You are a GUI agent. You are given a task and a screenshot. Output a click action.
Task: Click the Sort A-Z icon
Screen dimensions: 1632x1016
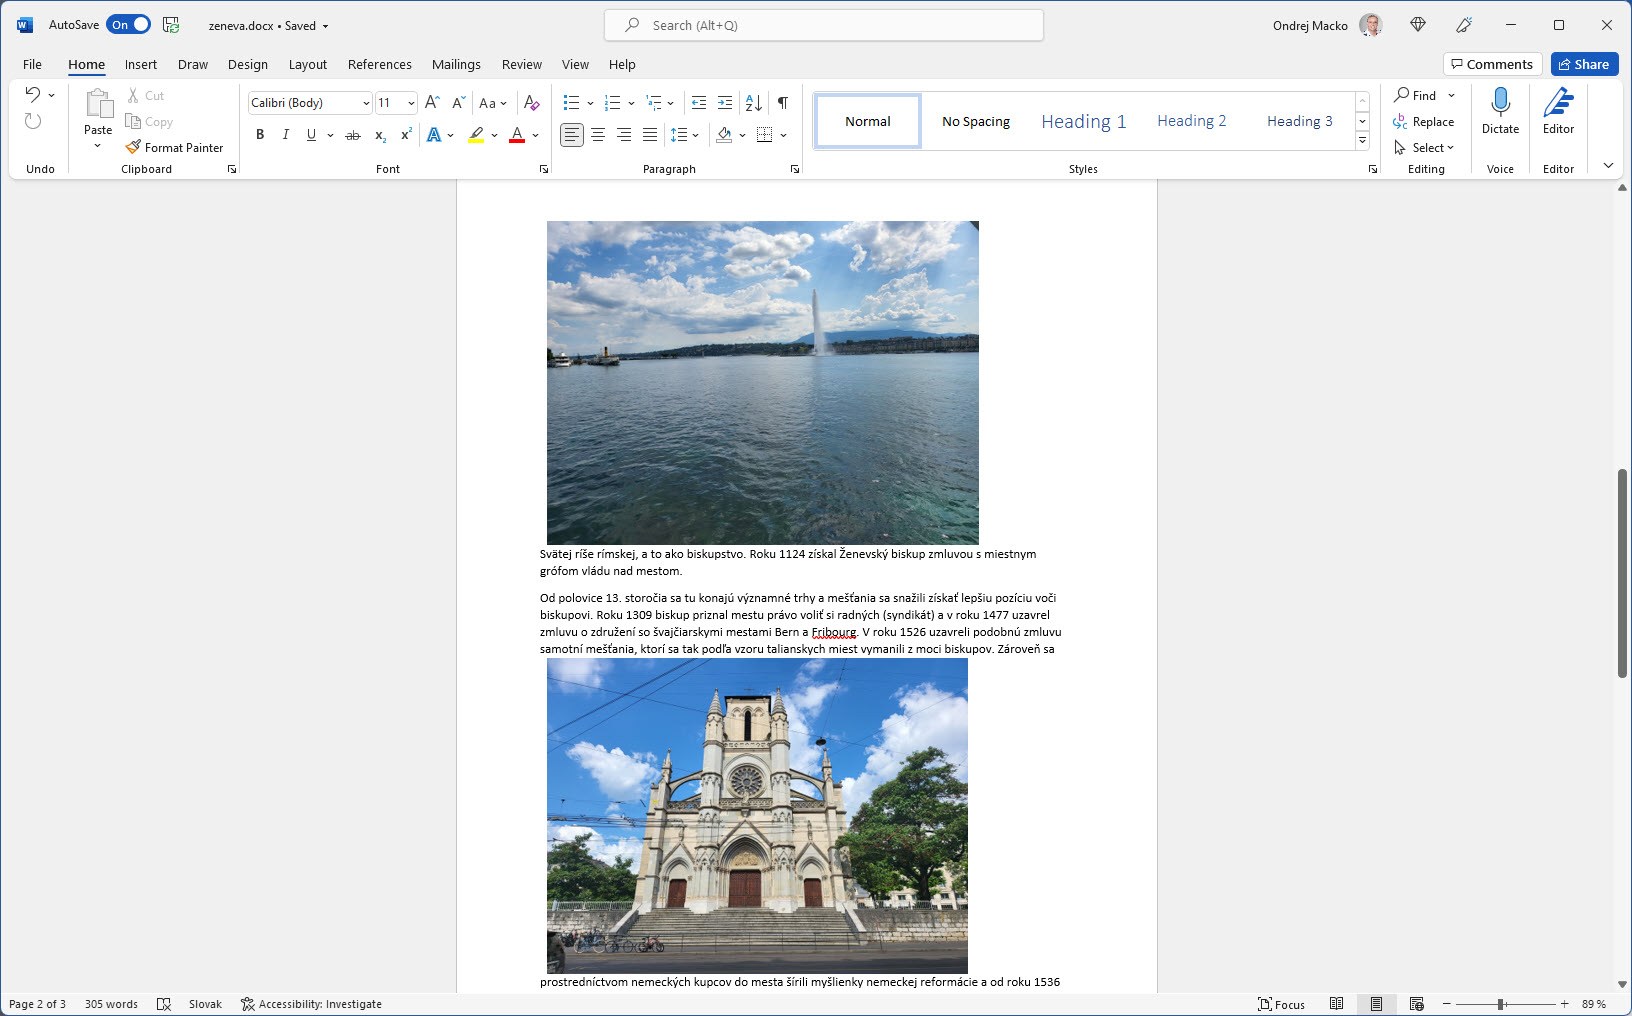click(x=754, y=103)
